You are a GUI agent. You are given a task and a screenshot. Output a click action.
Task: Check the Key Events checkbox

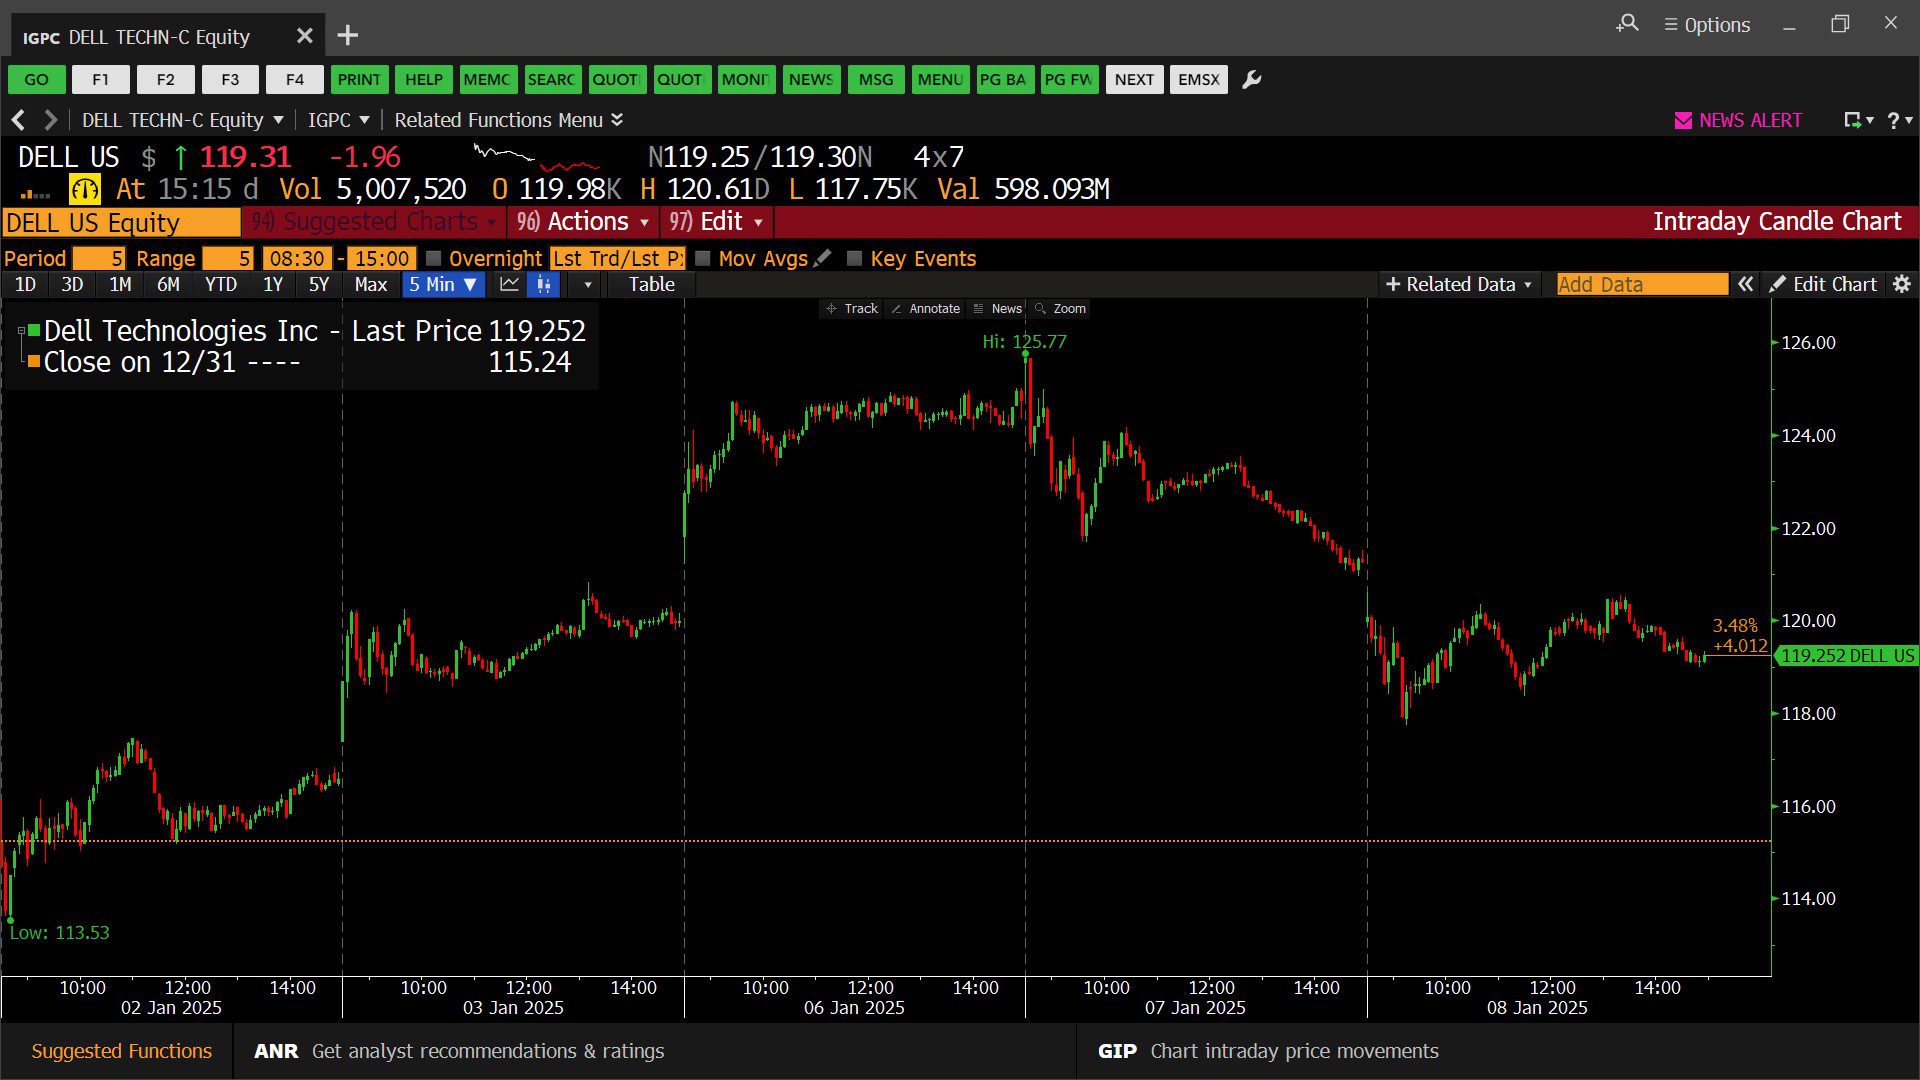854,259
